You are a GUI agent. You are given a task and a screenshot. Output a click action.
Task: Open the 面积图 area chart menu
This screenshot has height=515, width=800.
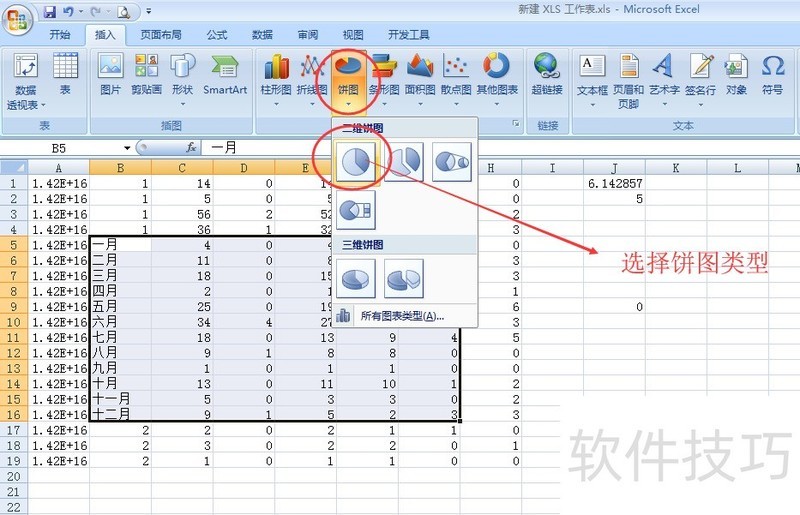click(x=420, y=81)
